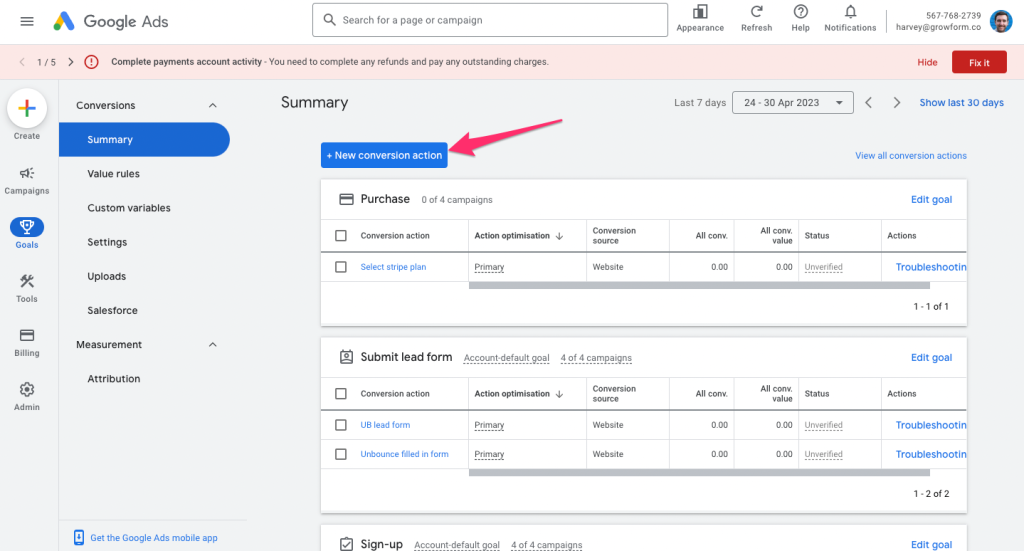Click the Purchase table horizontal scrollbar

point(699,285)
